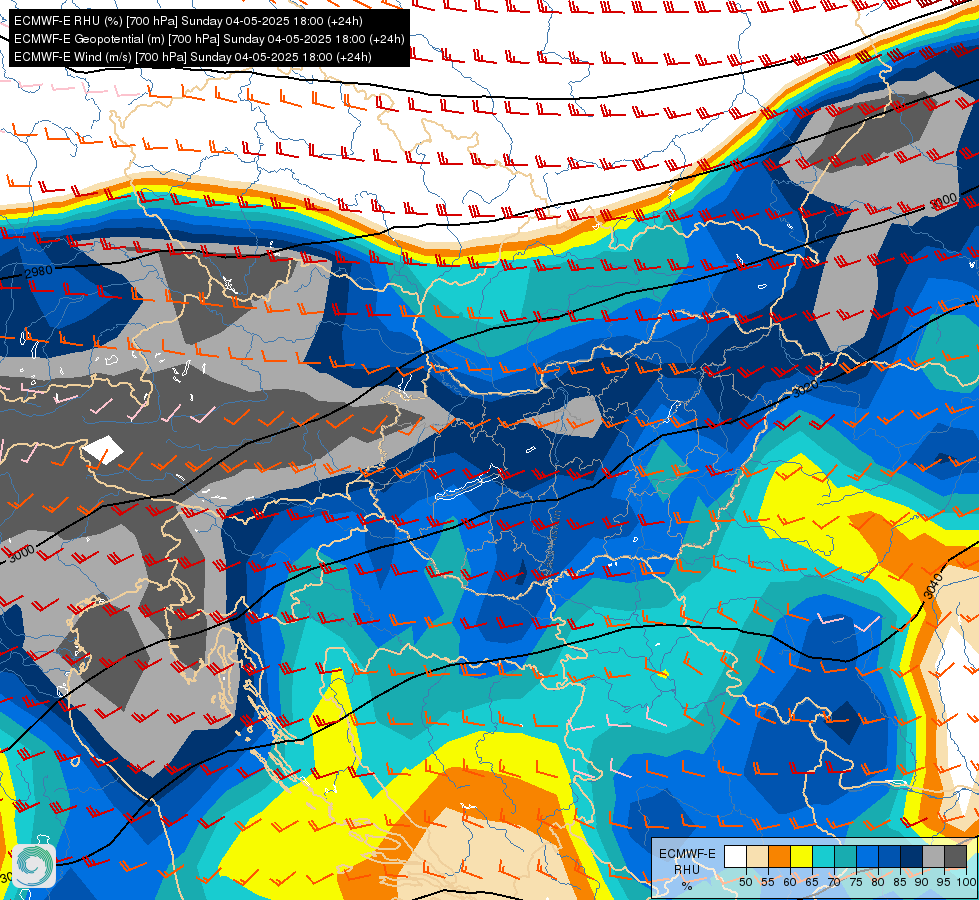Image resolution: width=979 pixels, height=900 pixels.
Task: Click the '55' legend tick value
Action: coord(768,882)
